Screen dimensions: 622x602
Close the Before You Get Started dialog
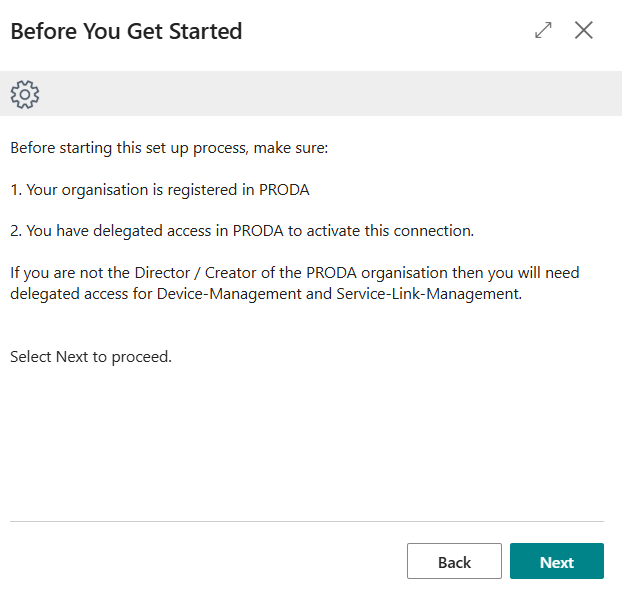(584, 30)
